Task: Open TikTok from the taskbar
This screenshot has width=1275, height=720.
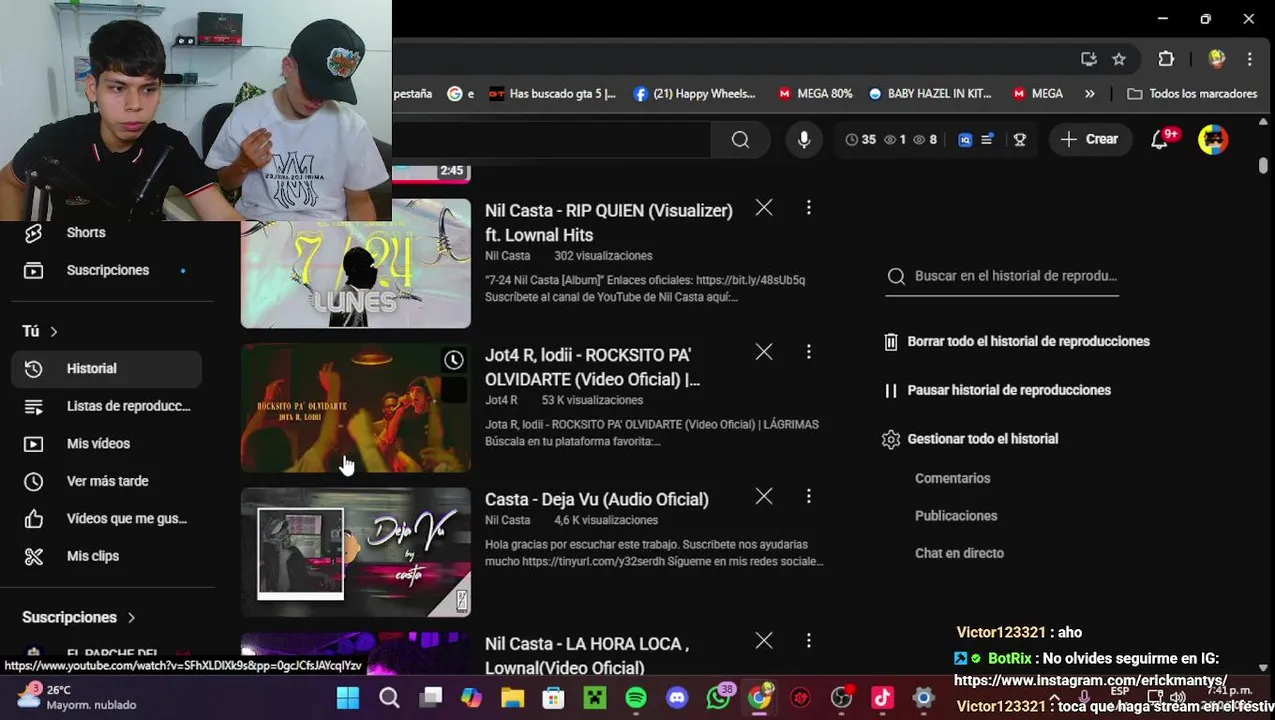Action: tap(882, 698)
